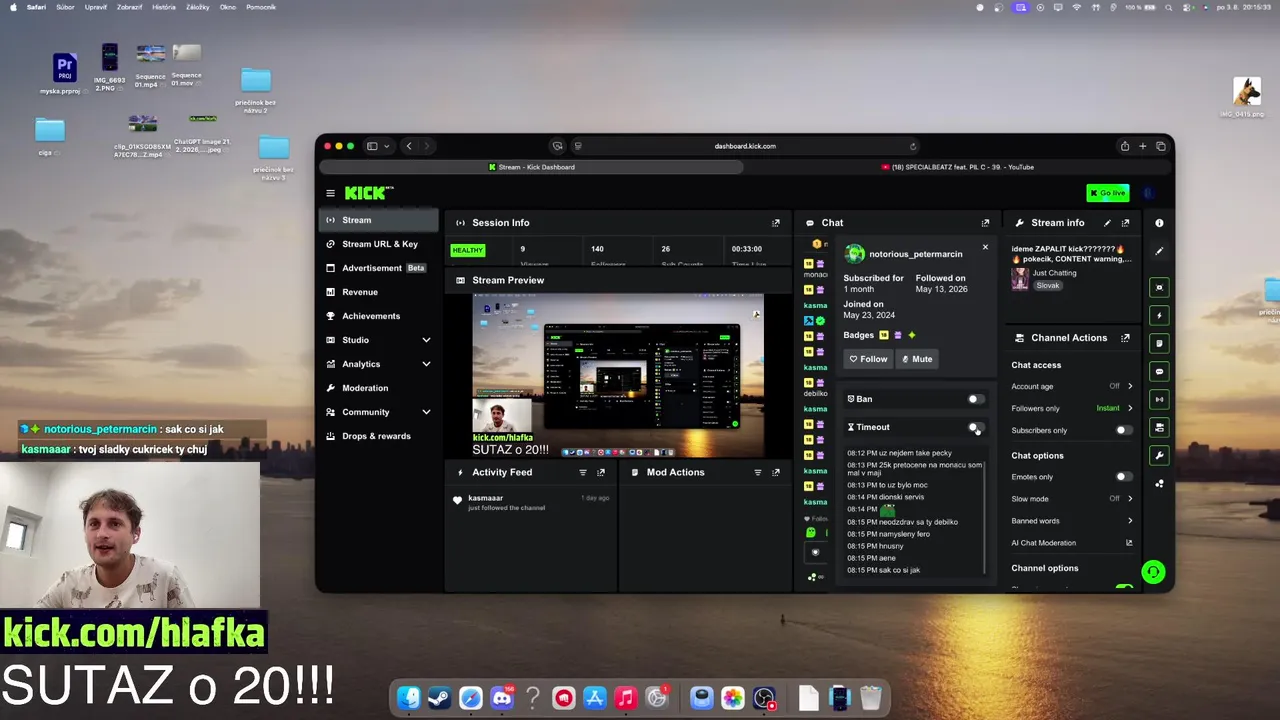The height and width of the screenshot is (720, 1280).
Task: Click the Safari share icon
Action: pos(1125,146)
